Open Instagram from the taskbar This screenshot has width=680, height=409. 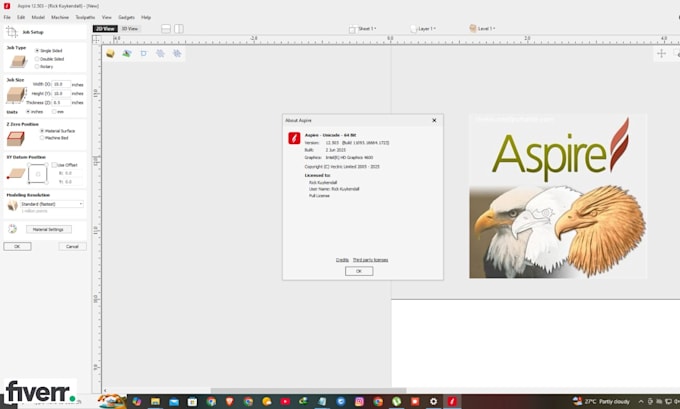(x=359, y=402)
